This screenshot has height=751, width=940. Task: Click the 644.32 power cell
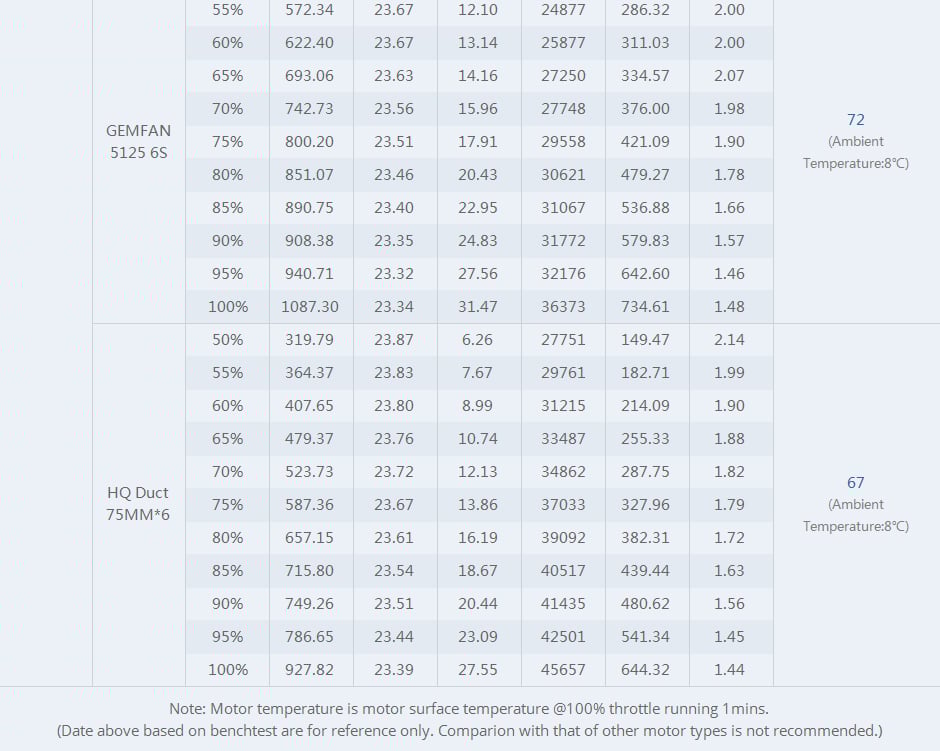tap(647, 670)
